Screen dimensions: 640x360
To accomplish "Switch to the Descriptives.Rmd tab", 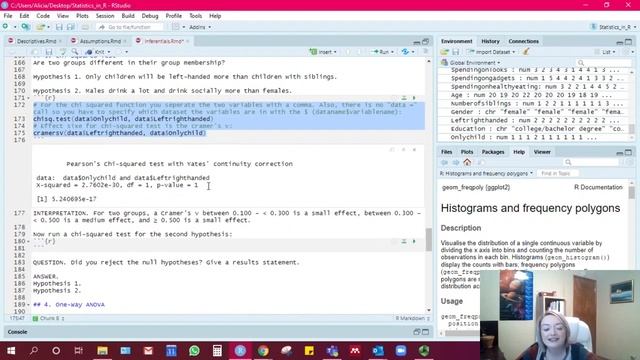I will [36, 41].
